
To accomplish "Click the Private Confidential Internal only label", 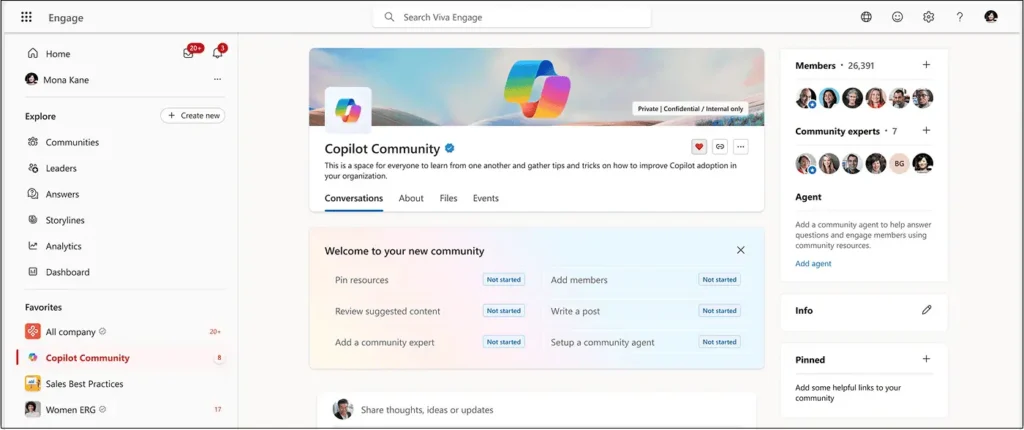I will (x=690, y=108).
